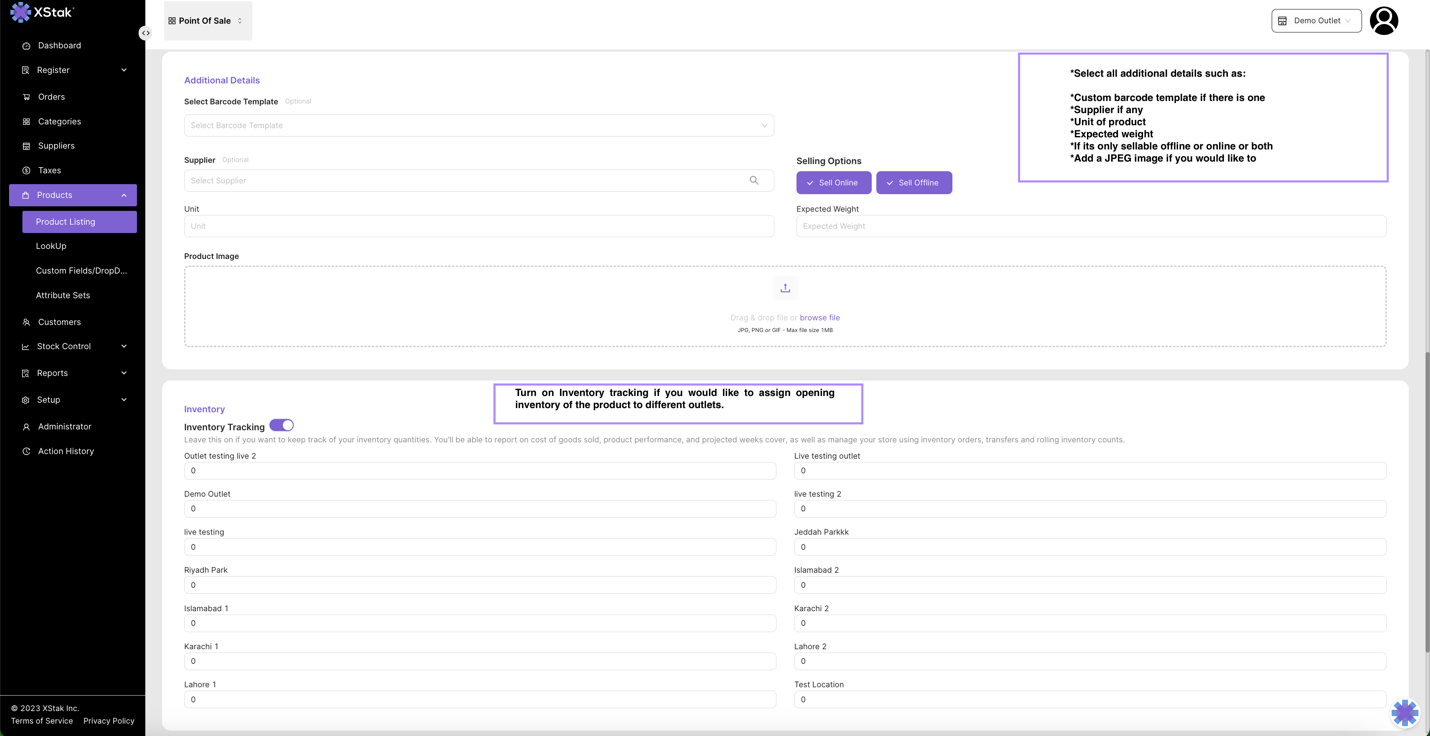Turn off Inventory Tracking switch
This screenshot has width=1430, height=736.
tap(281, 426)
